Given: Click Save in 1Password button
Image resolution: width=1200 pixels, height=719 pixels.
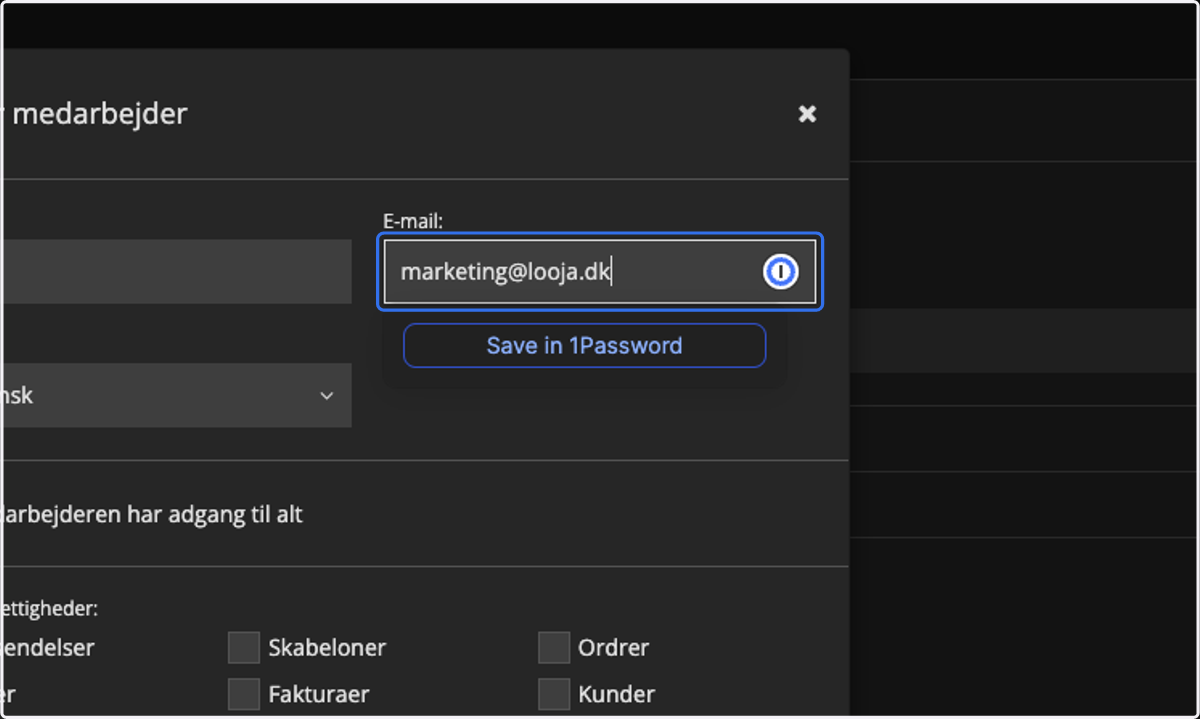Looking at the screenshot, I should pos(585,345).
